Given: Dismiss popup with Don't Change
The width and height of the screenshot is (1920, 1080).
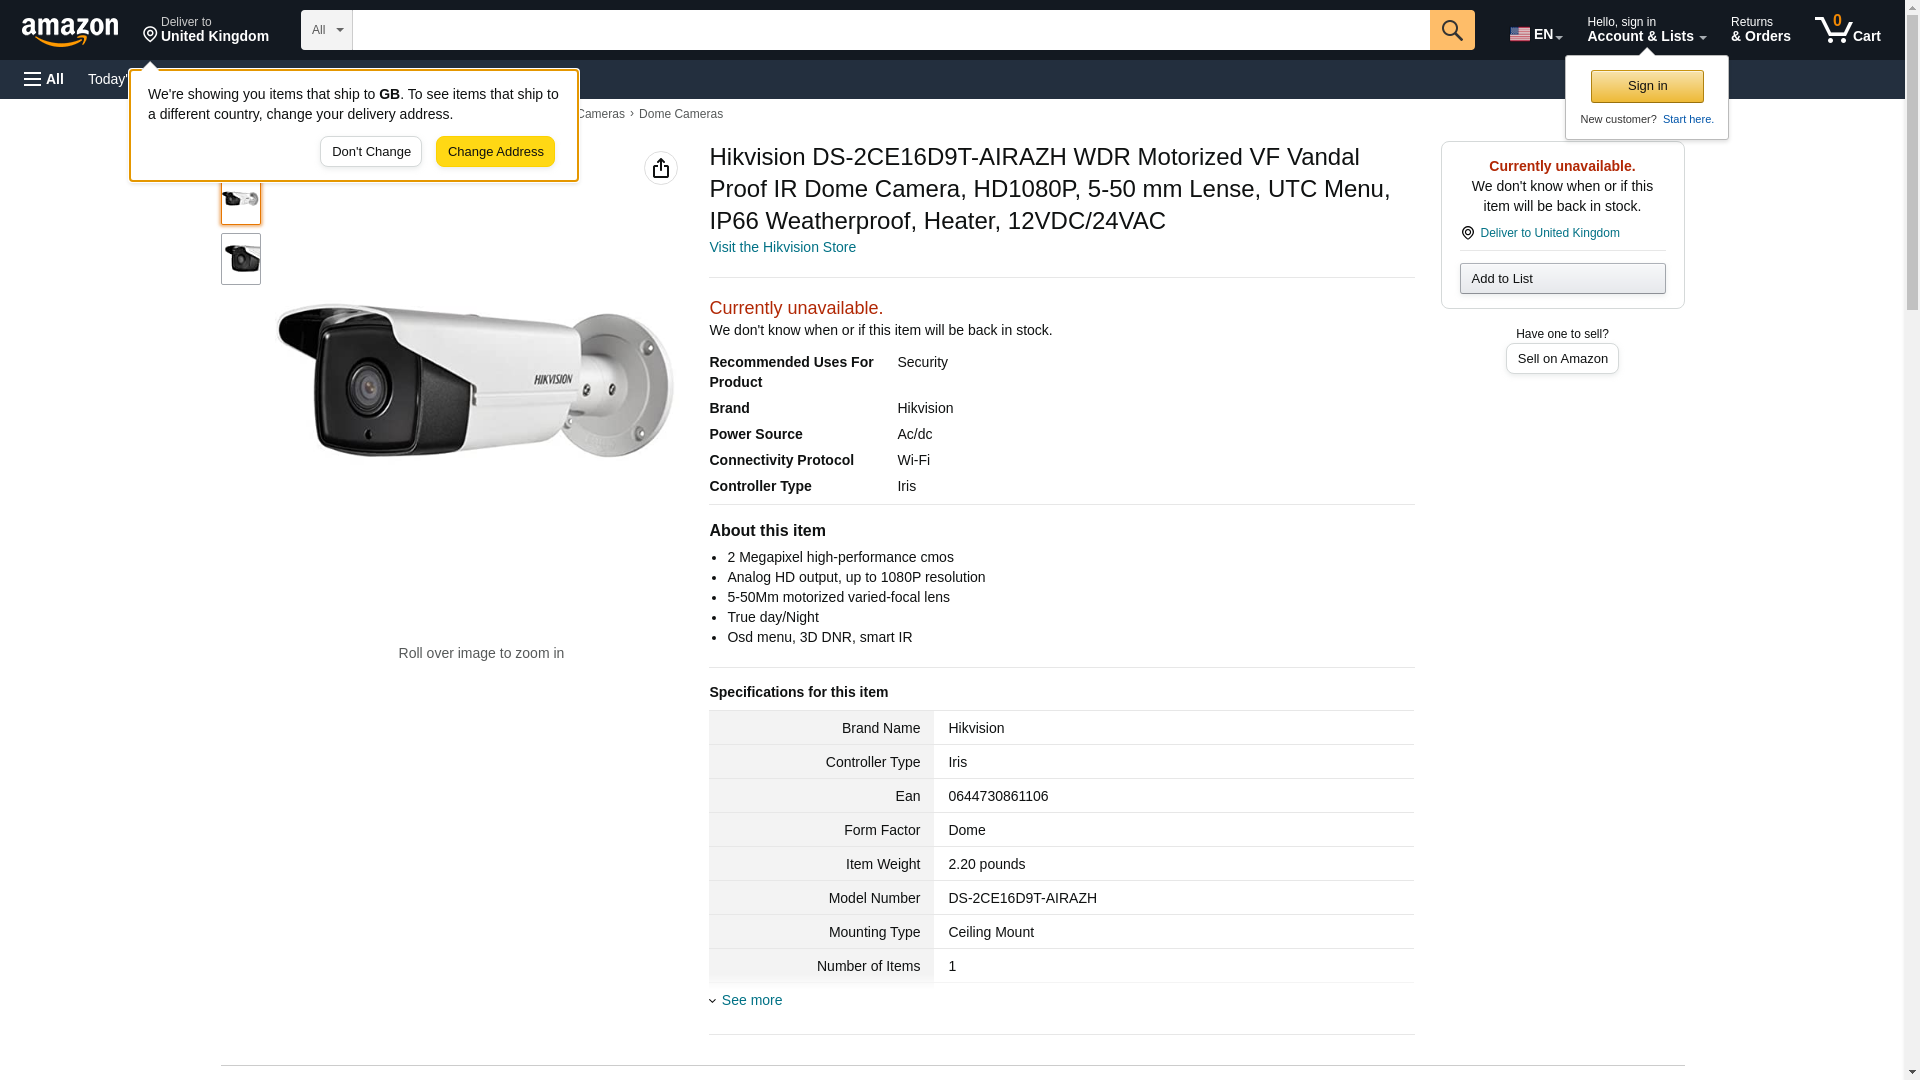Looking at the screenshot, I should click(370, 152).
